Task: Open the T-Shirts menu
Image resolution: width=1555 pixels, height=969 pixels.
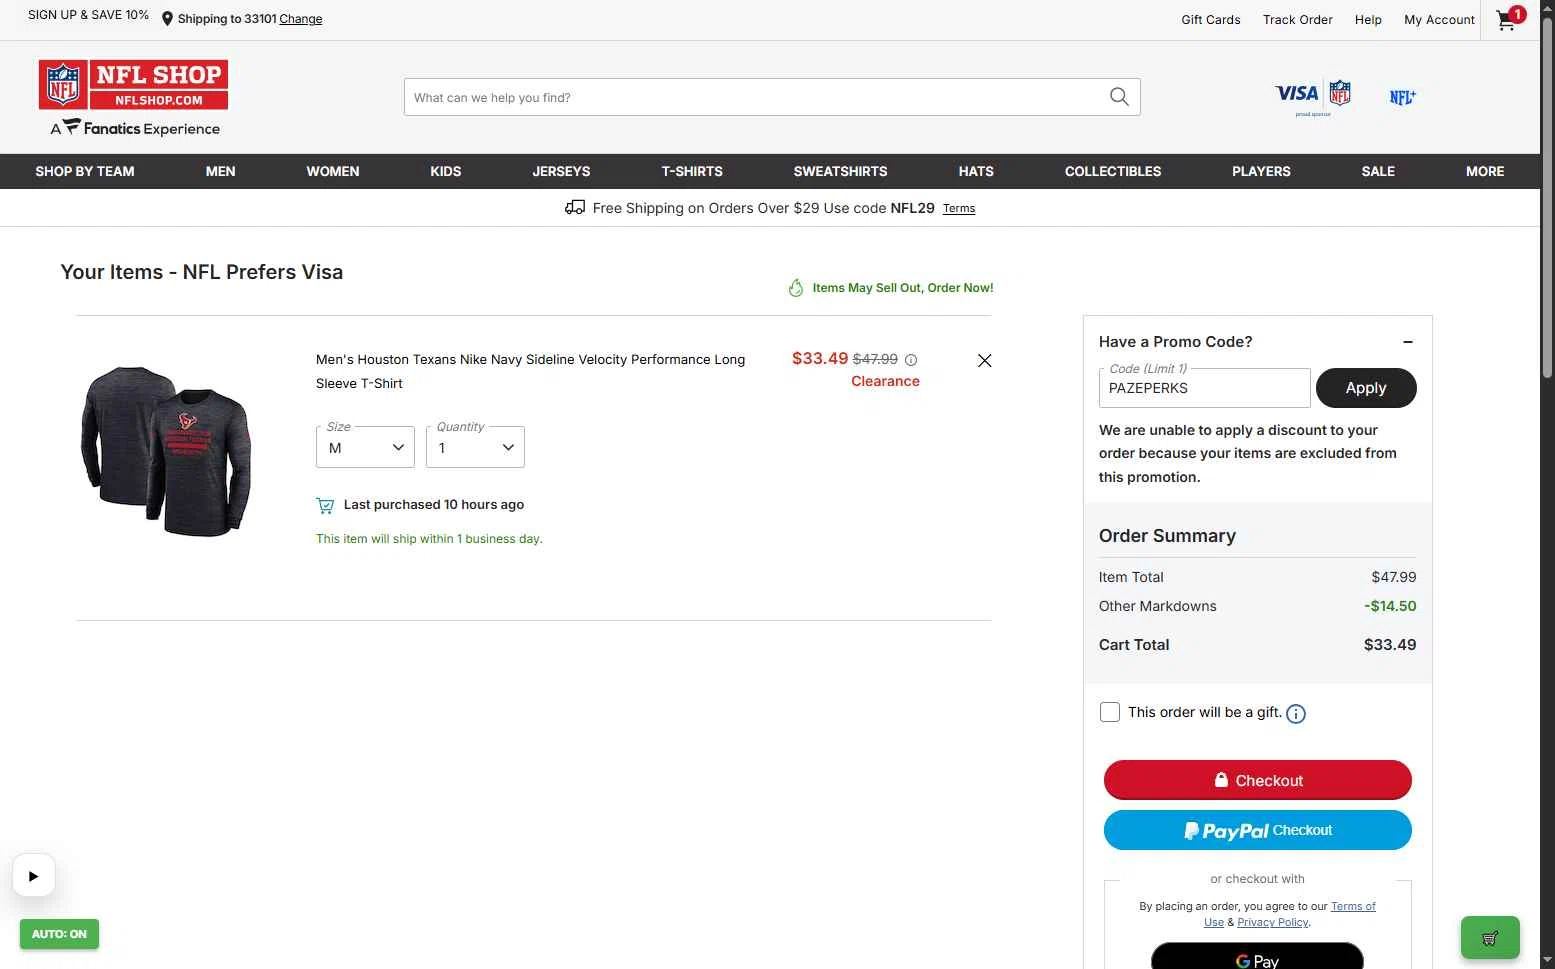Action: 692,171
